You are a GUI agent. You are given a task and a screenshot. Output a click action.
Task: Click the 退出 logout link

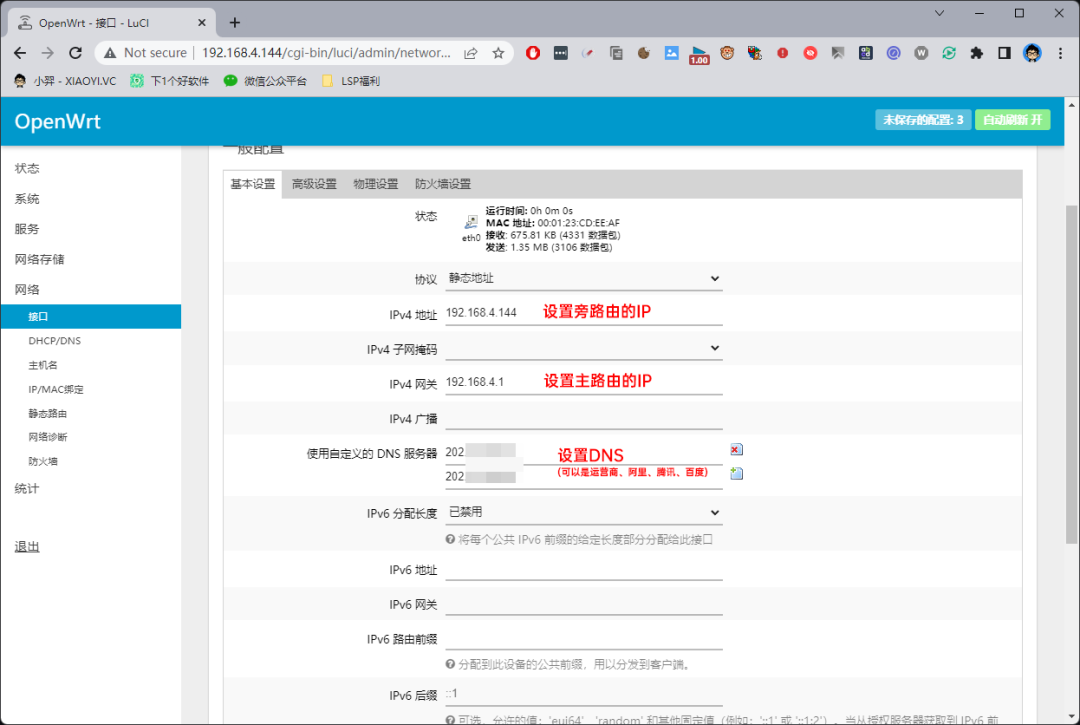27,547
